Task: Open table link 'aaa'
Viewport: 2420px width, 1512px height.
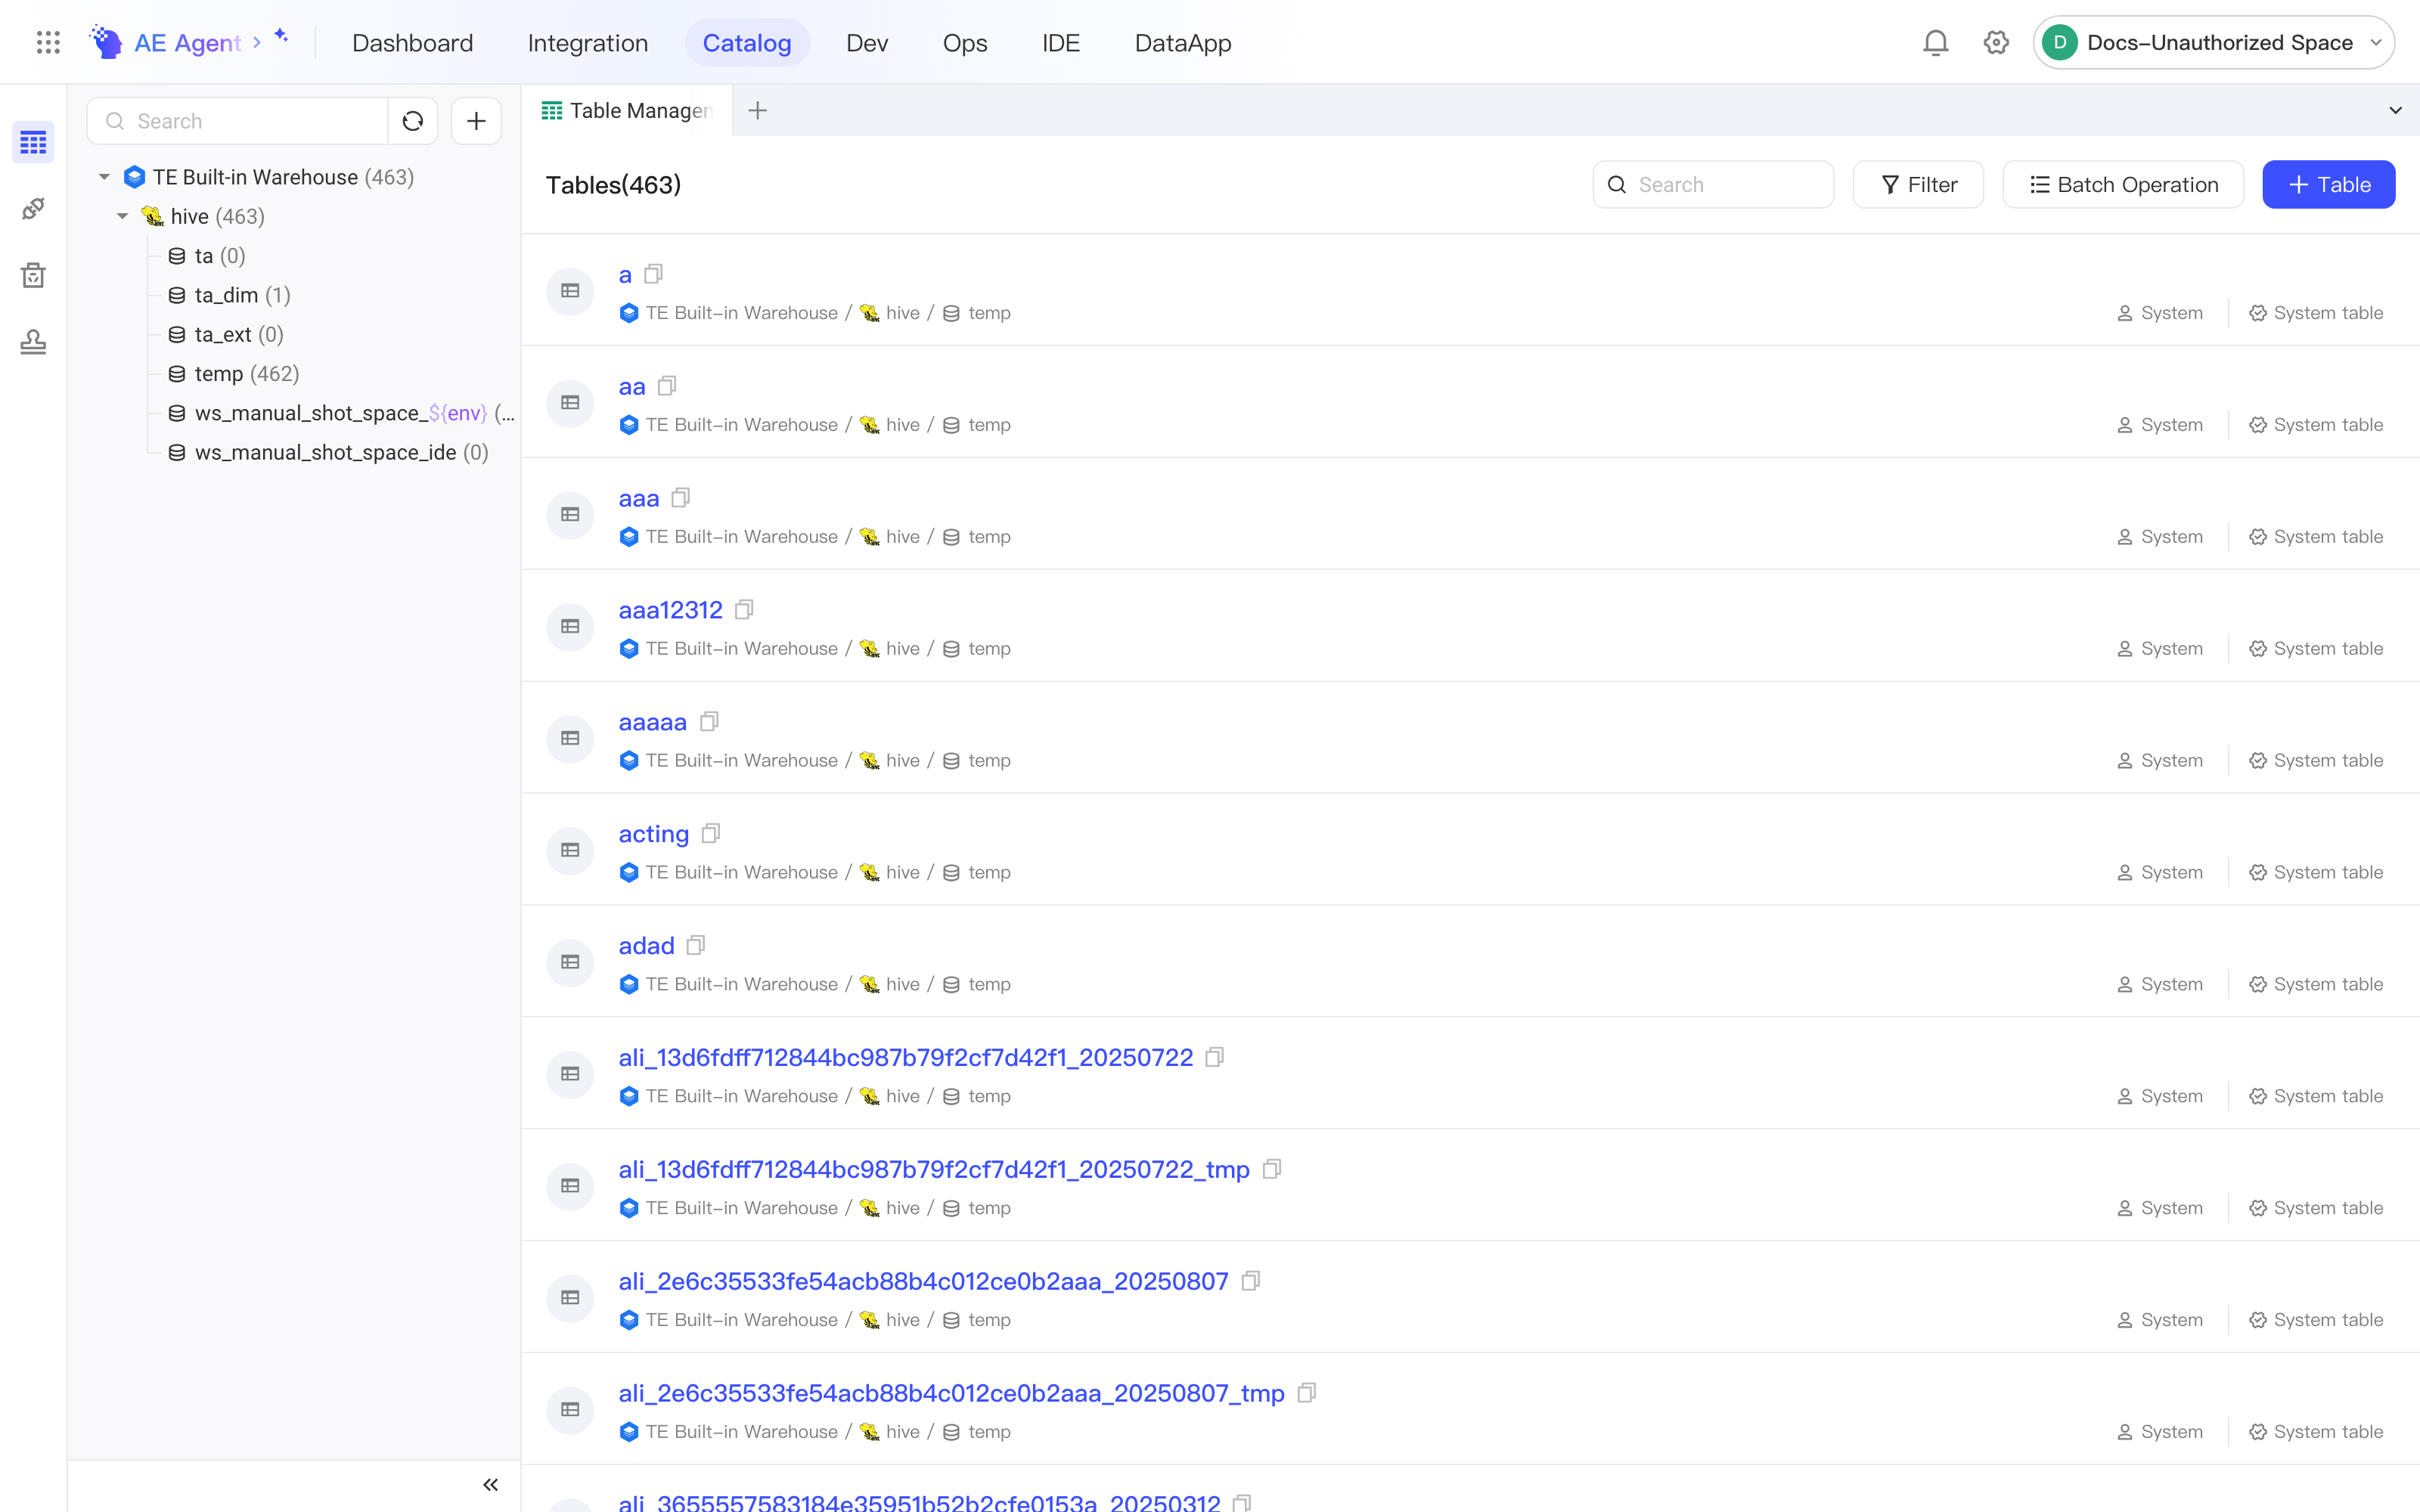Action: click(x=639, y=498)
